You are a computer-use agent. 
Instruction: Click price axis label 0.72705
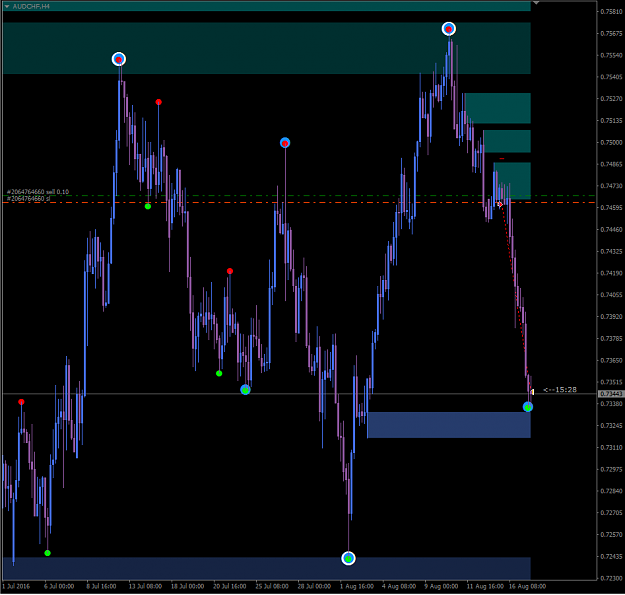tap(611, 513)
